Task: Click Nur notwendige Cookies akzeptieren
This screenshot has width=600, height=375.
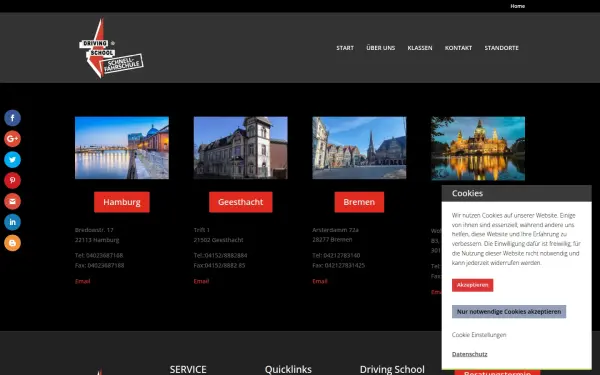Action: point(509,311)
